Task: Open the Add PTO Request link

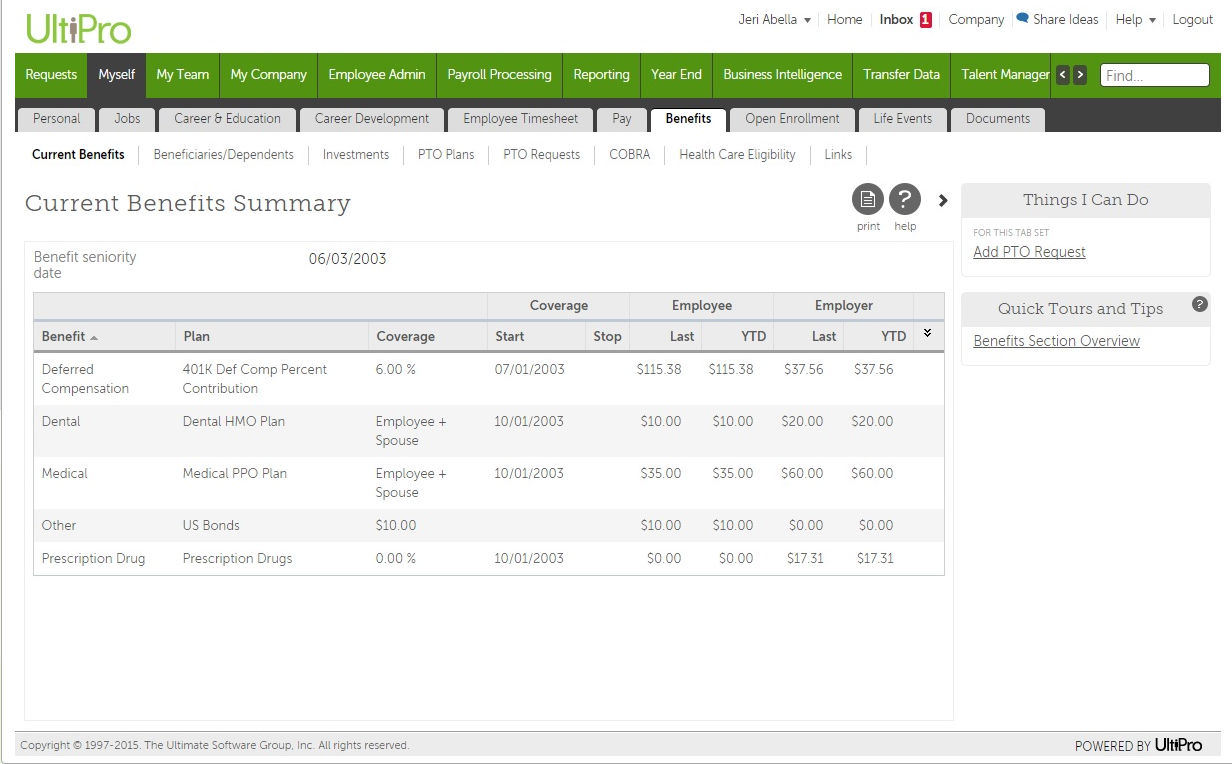Action: click(x=1029, y=252)
